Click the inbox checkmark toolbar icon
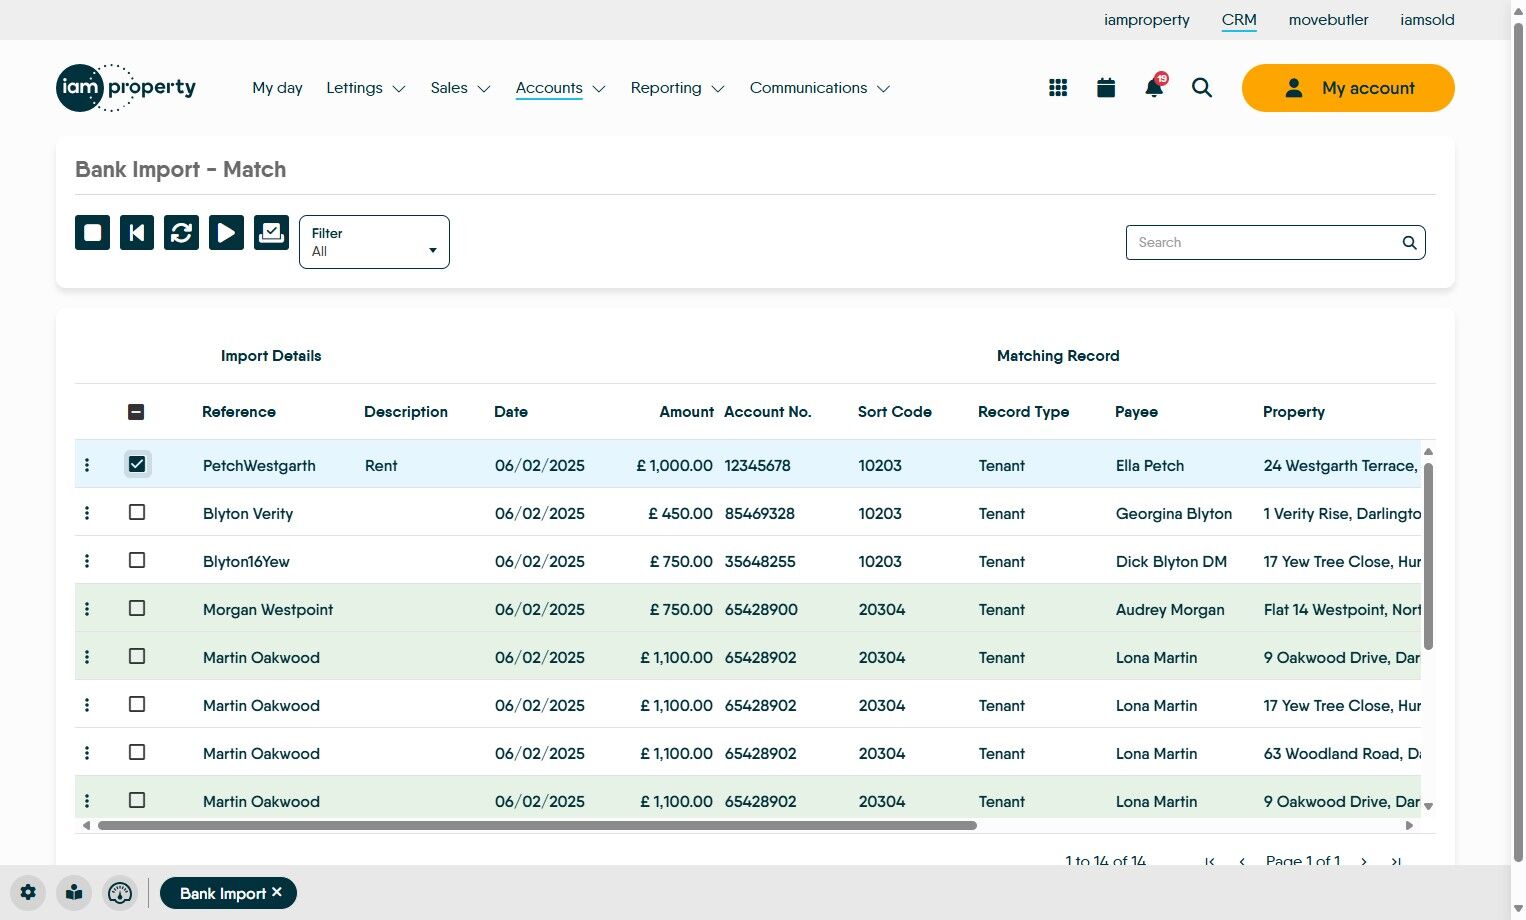1526x920 pixels. [271, 233]
